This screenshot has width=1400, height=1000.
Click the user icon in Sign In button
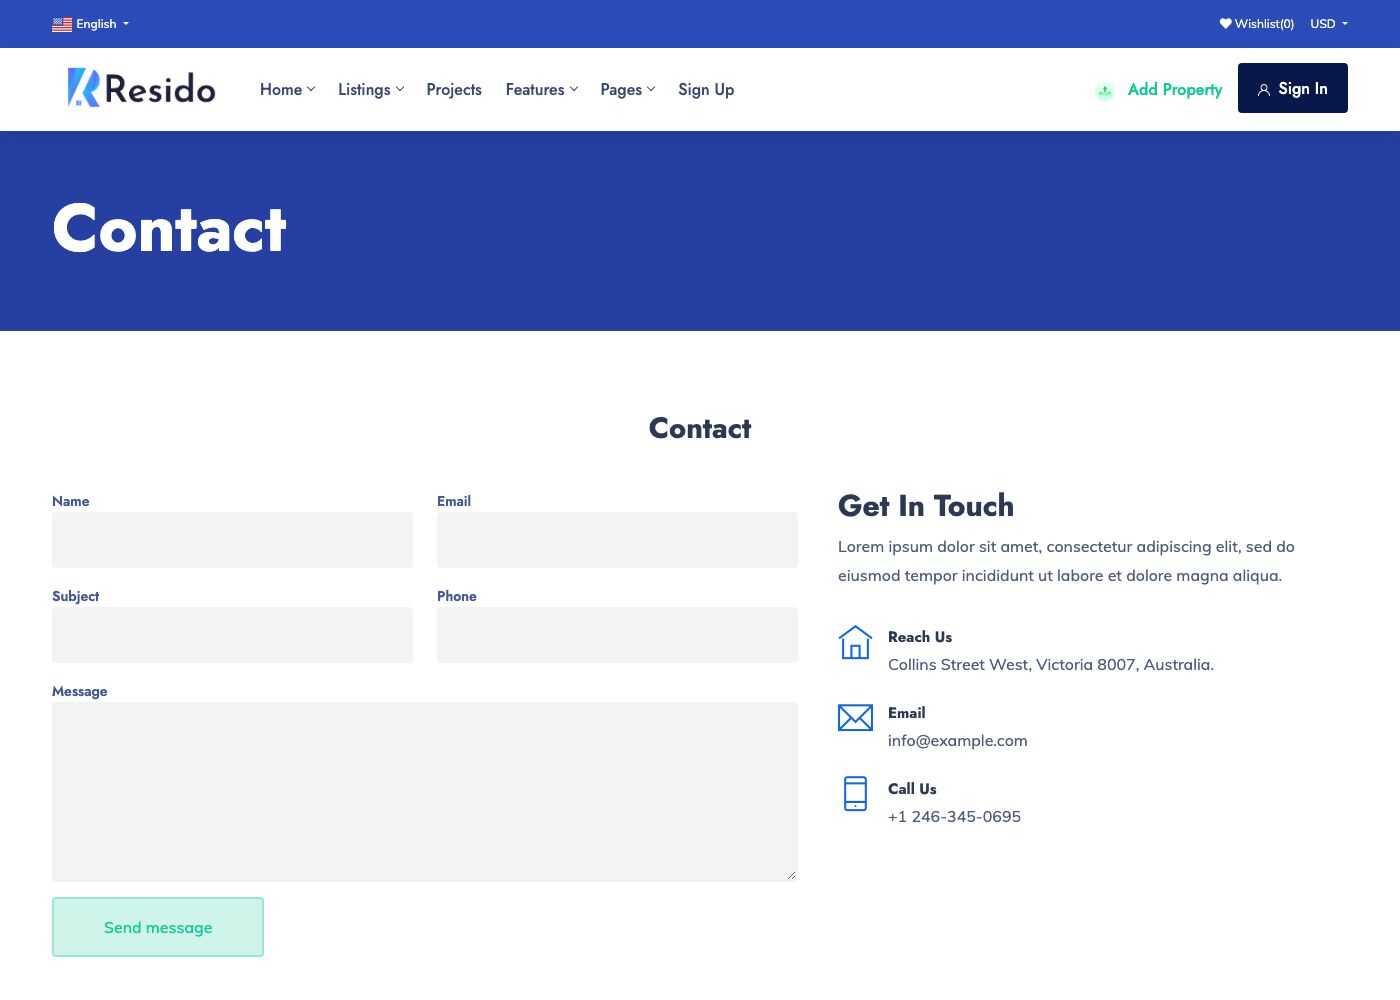click(x=1264, y=90)
